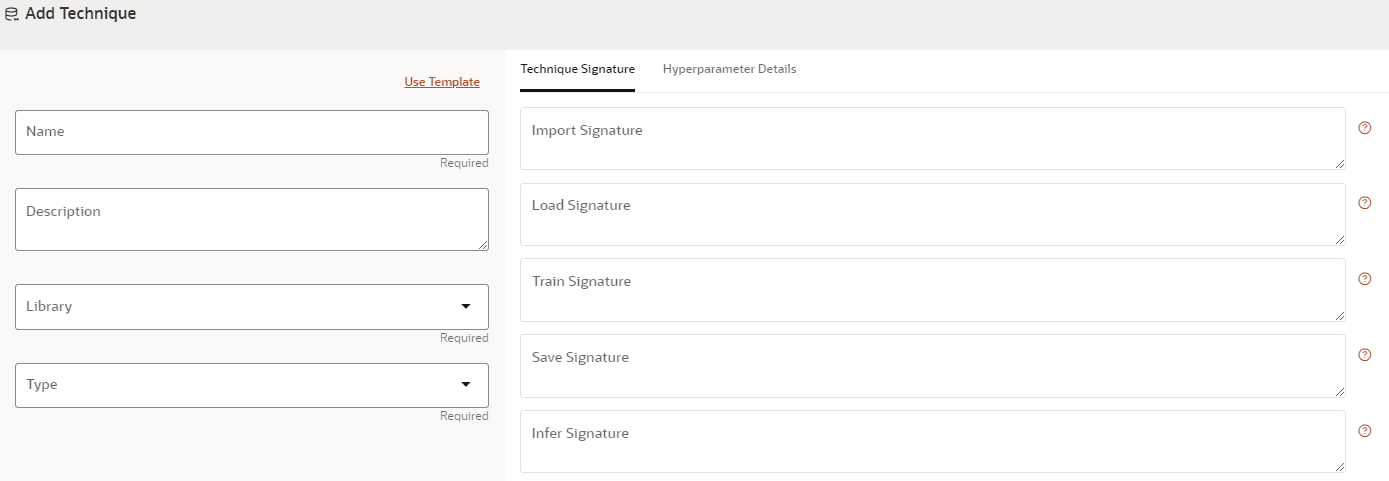1389x481 pixels.
Task: Click help icon beside Train Signature
Action: 1364,279
